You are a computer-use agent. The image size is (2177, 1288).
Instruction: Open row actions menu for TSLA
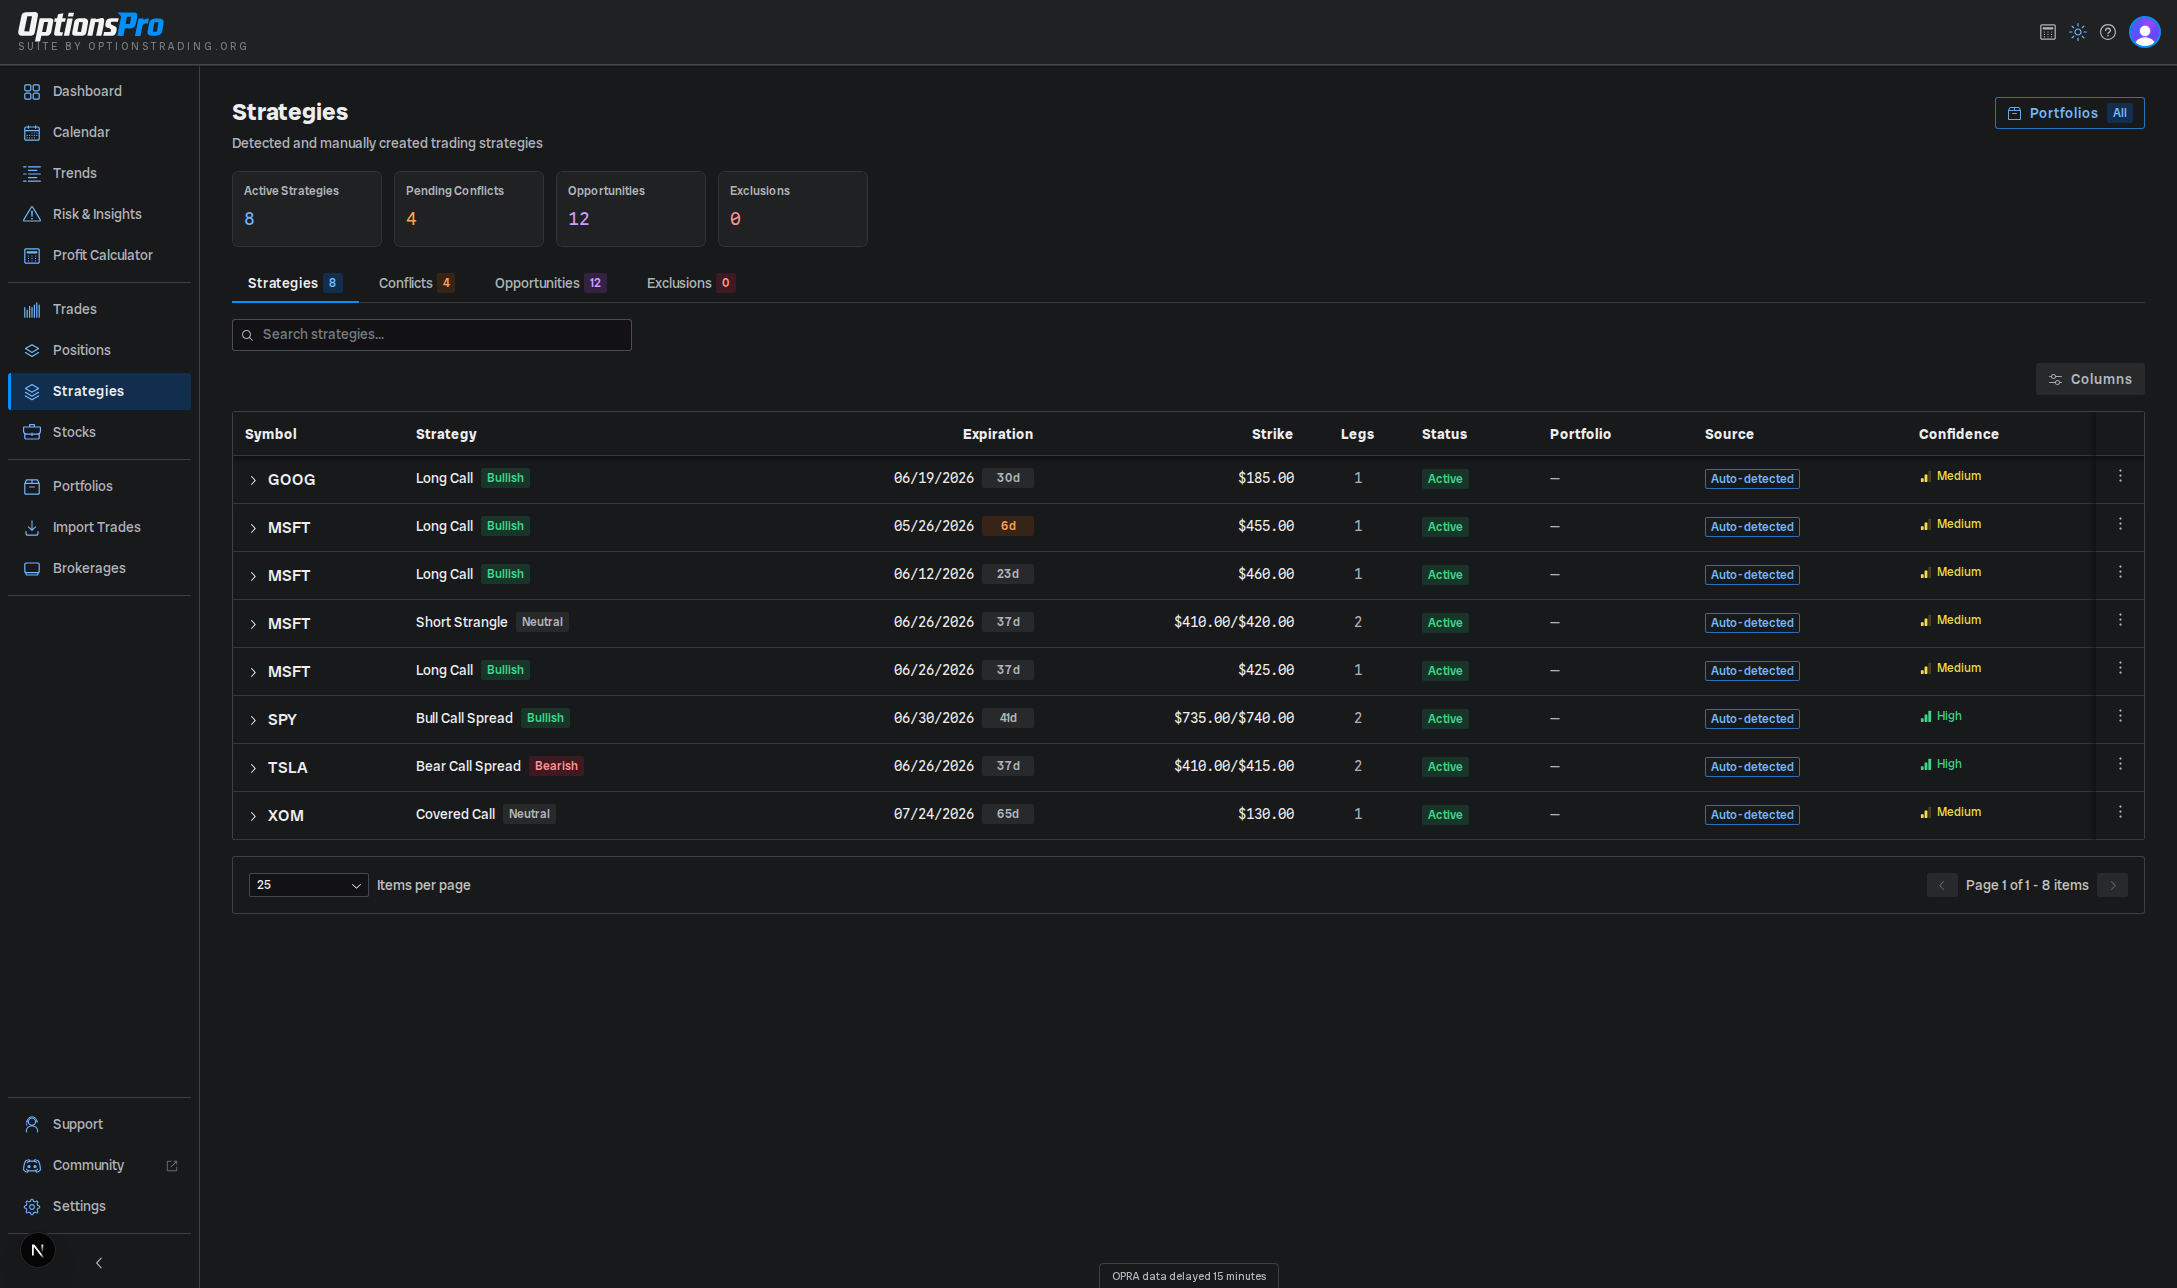pos(2120,764)
